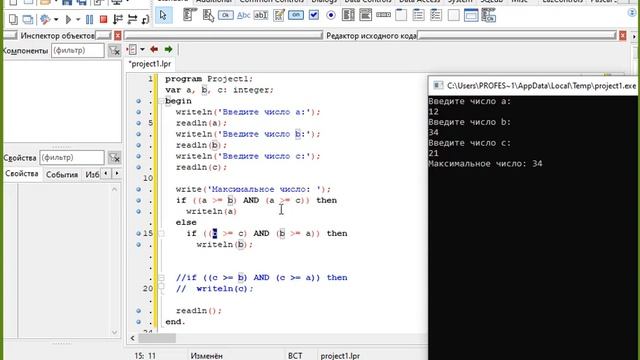Pick the TEdit abI component icon

point(260,16)
